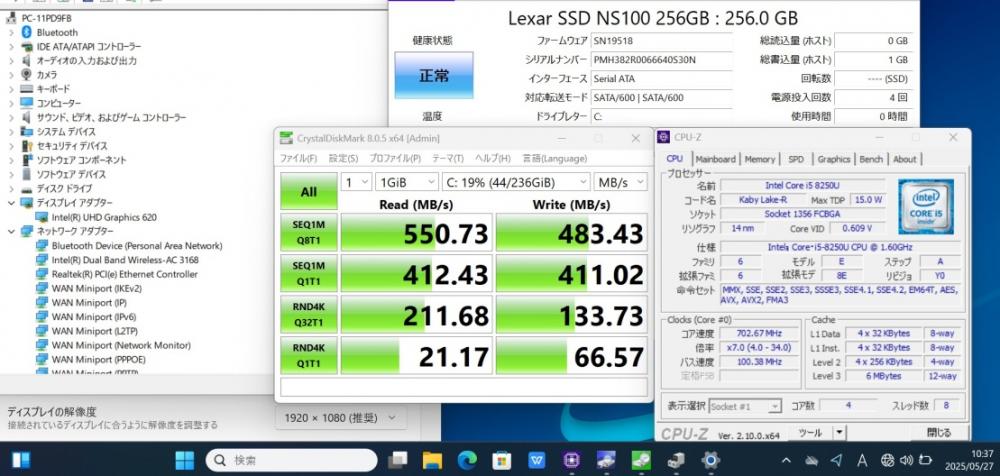Viewport: 1000px width, 476px height.
Task: Open Task View from the taskbar
Action: click(398, 460)
